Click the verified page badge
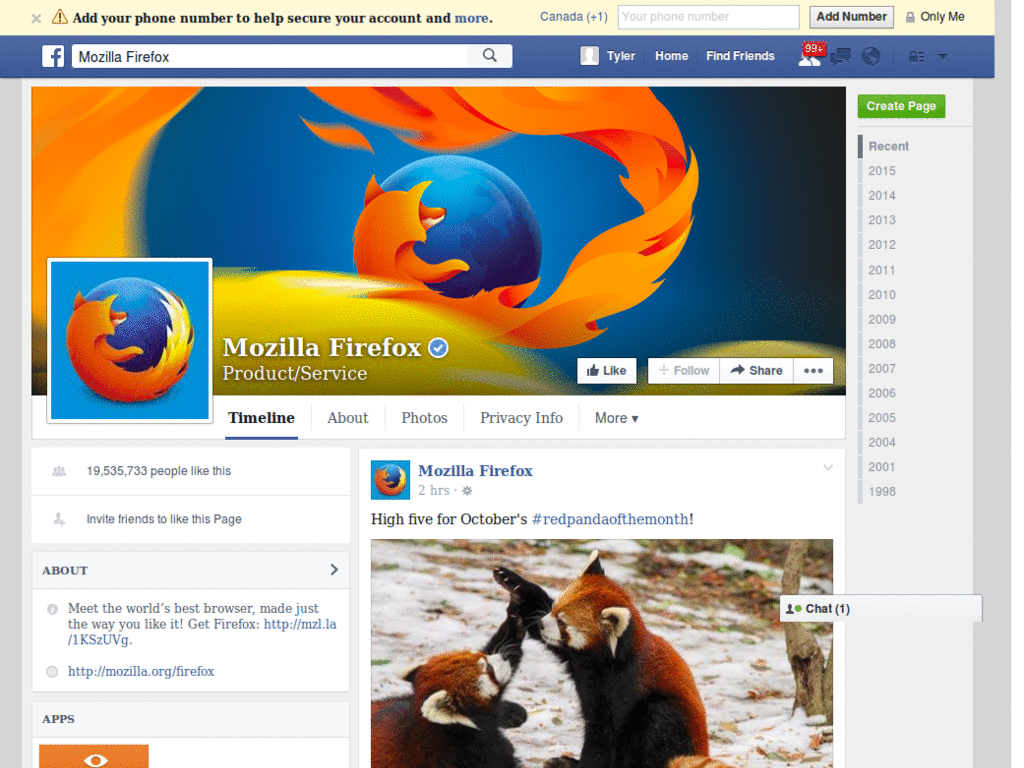 (x=438, y=348)
